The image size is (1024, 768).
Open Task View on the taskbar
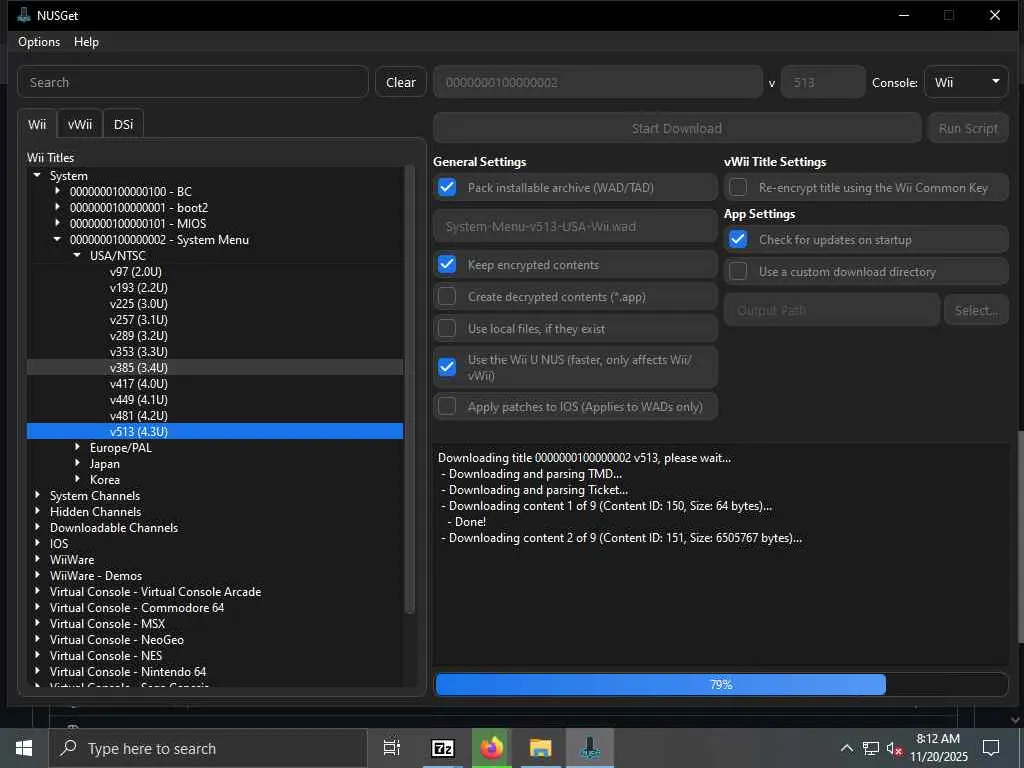(391, 748)
